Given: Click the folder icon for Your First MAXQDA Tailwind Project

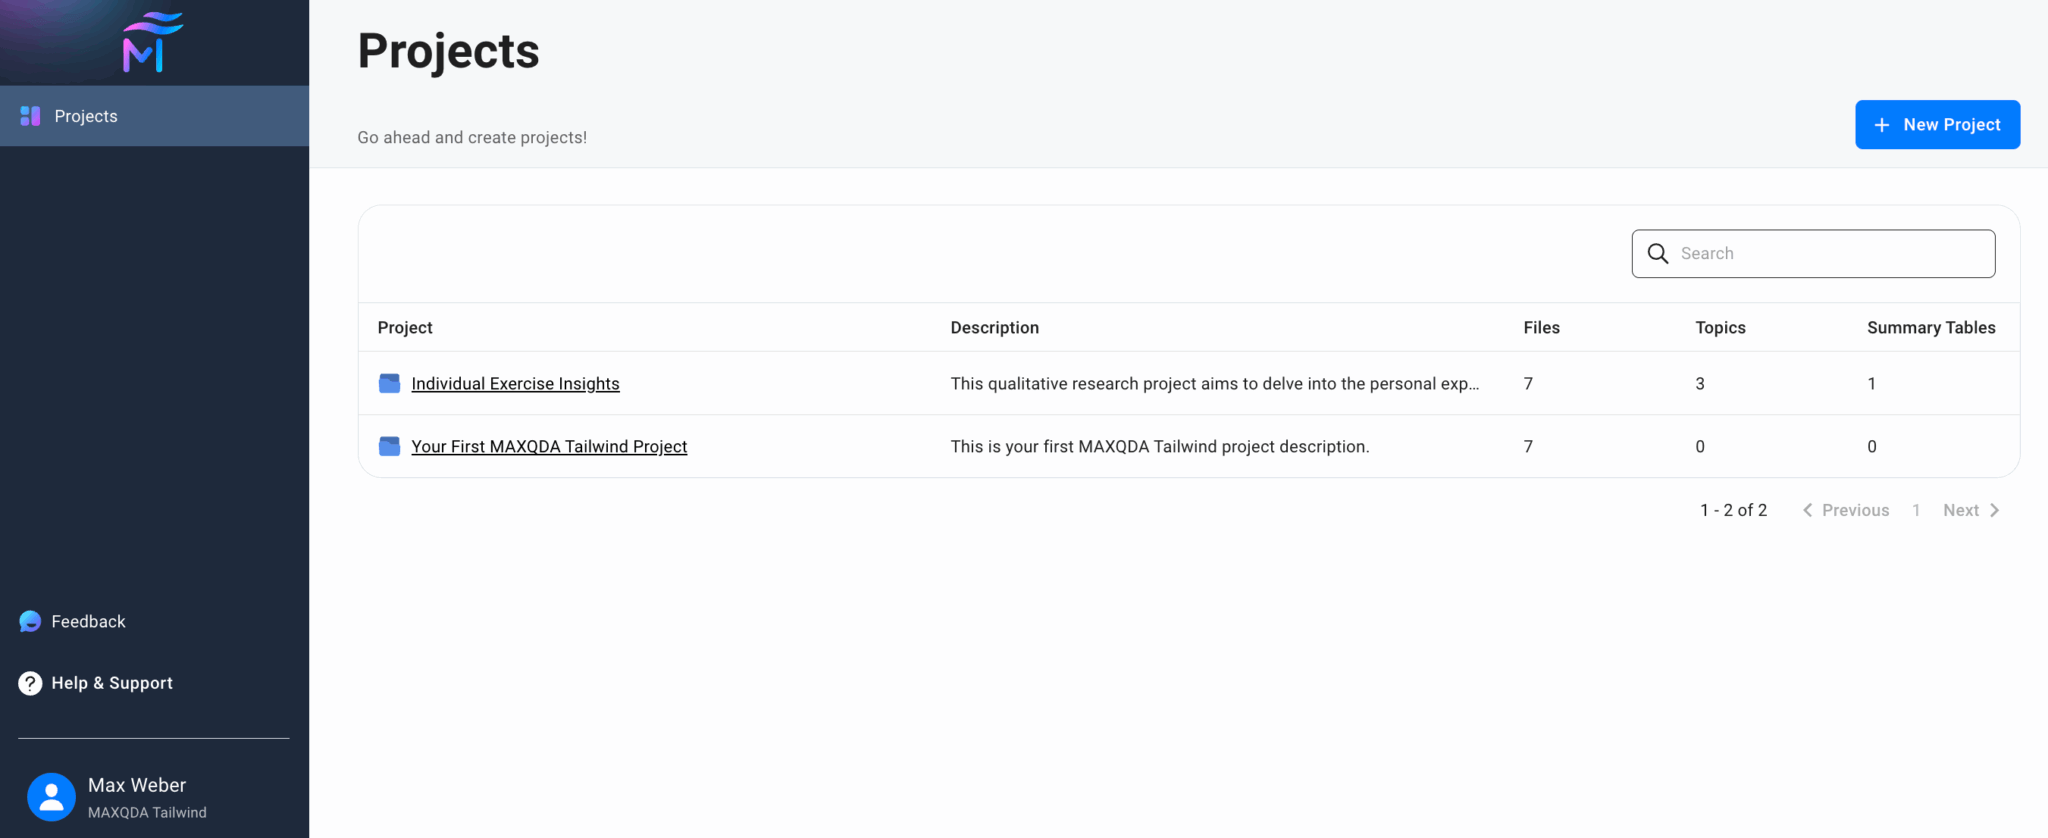Looking at the screenshot, I should pyautogui.click(x=389, y=446).
